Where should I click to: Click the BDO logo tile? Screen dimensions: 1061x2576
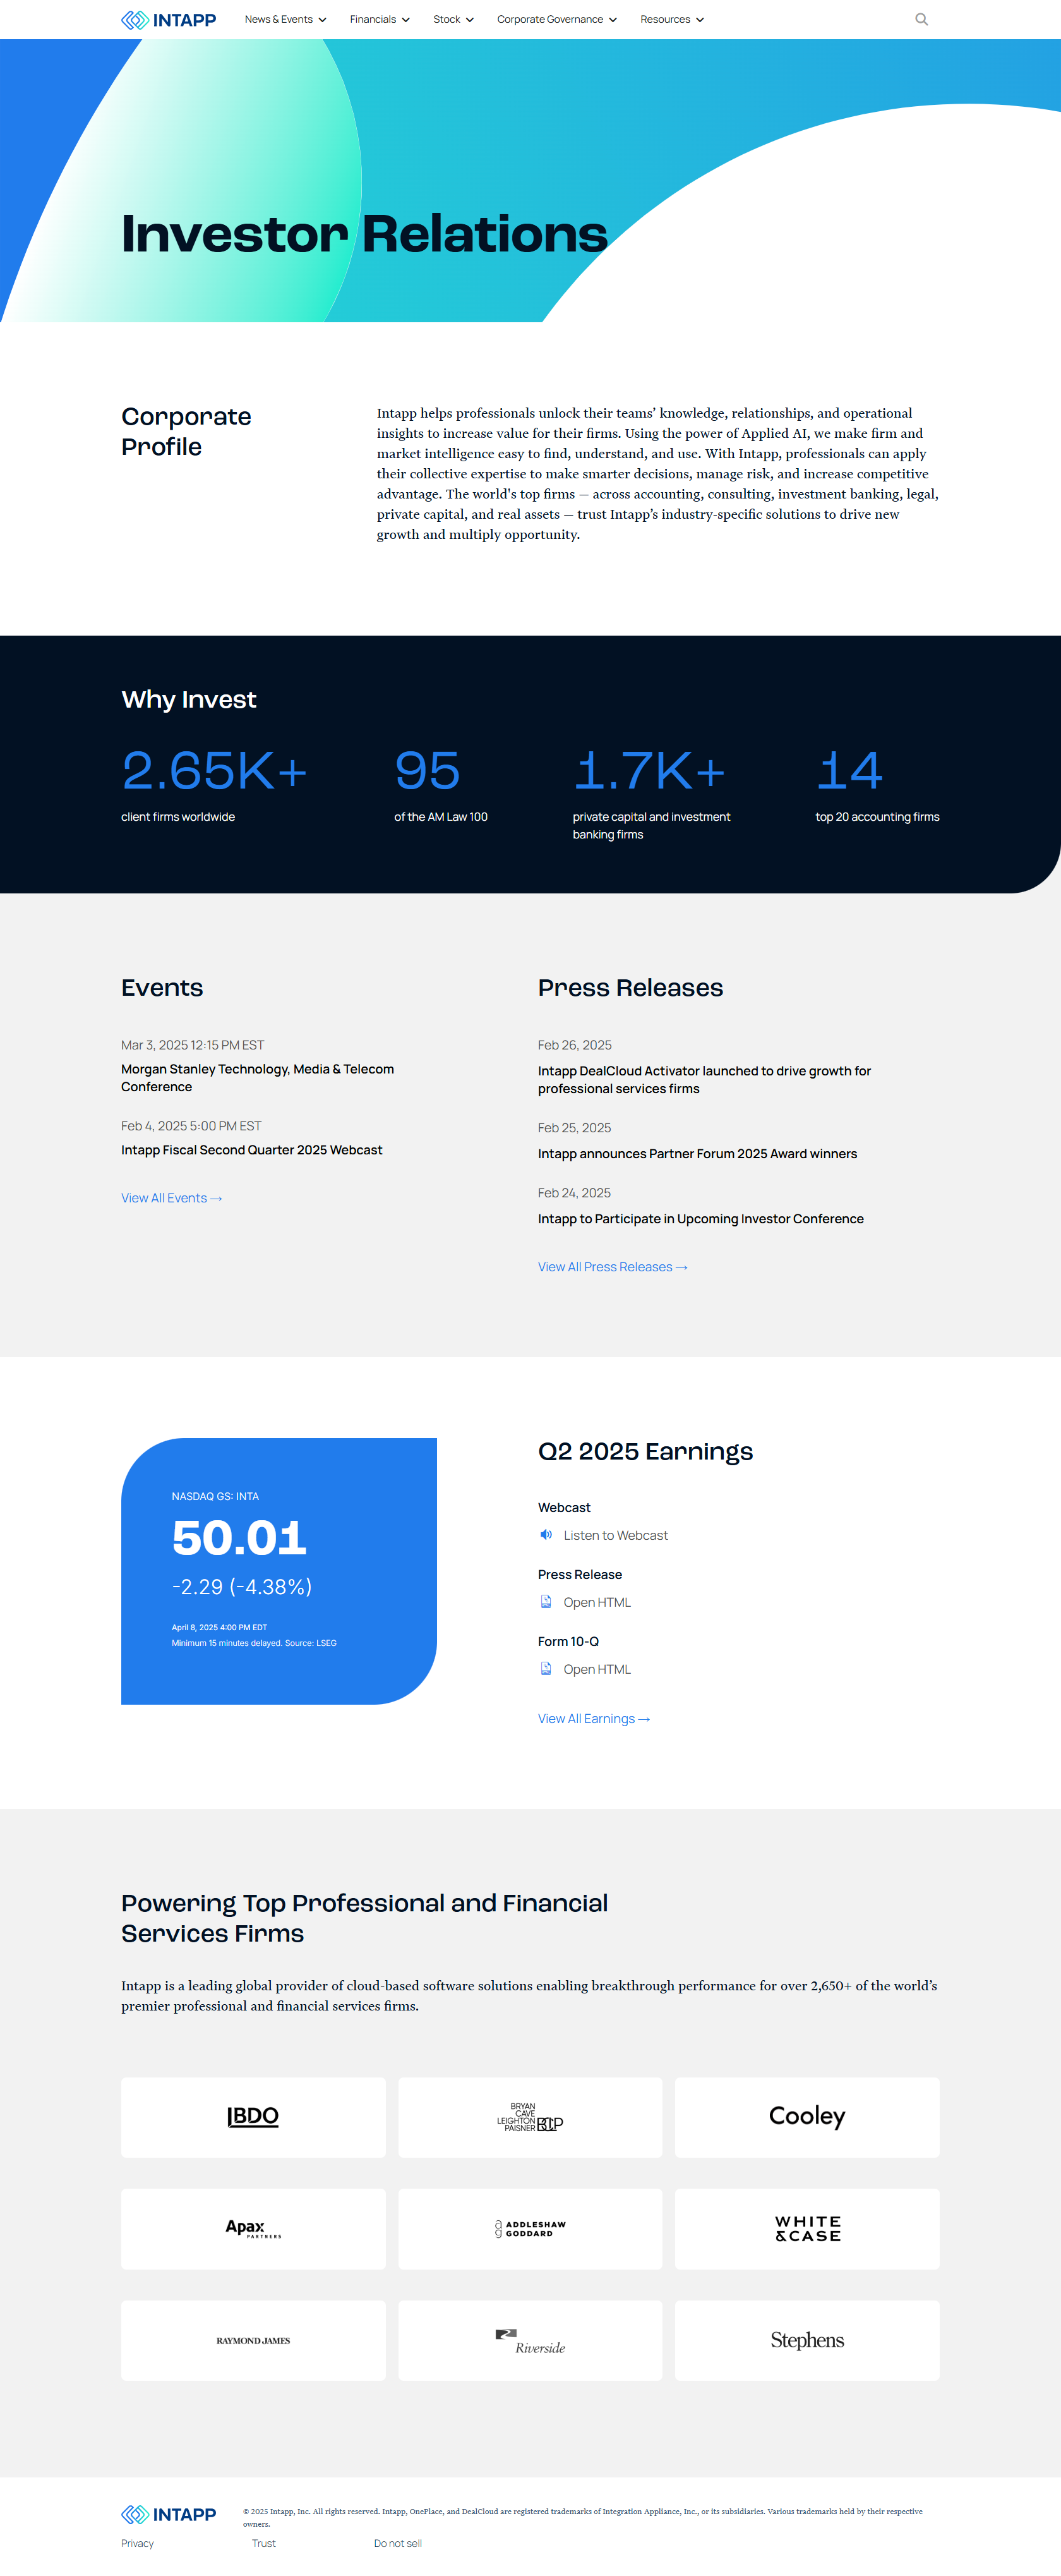tap(253, 2117)
